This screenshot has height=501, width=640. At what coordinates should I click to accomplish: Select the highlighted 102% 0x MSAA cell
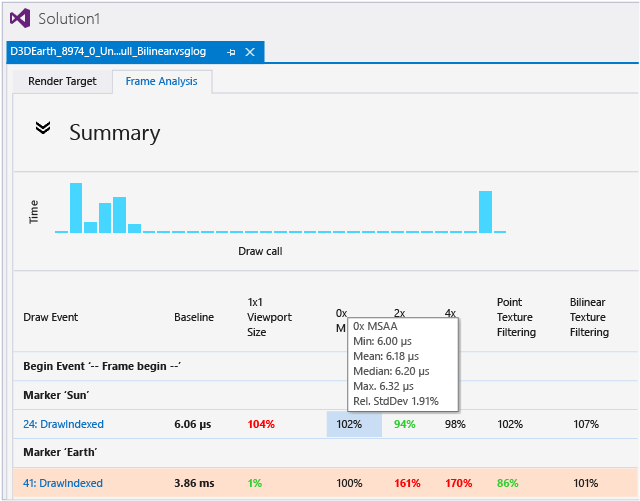[354, 424]
